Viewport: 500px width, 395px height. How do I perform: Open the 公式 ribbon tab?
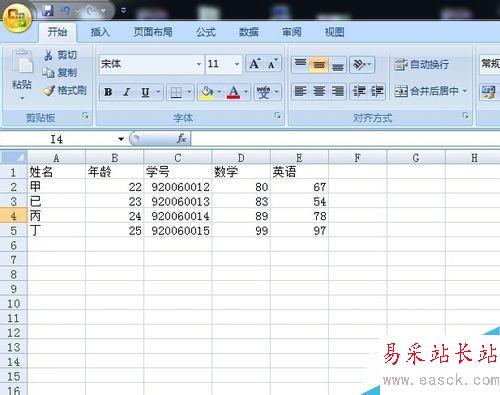(x=206, y=32)
